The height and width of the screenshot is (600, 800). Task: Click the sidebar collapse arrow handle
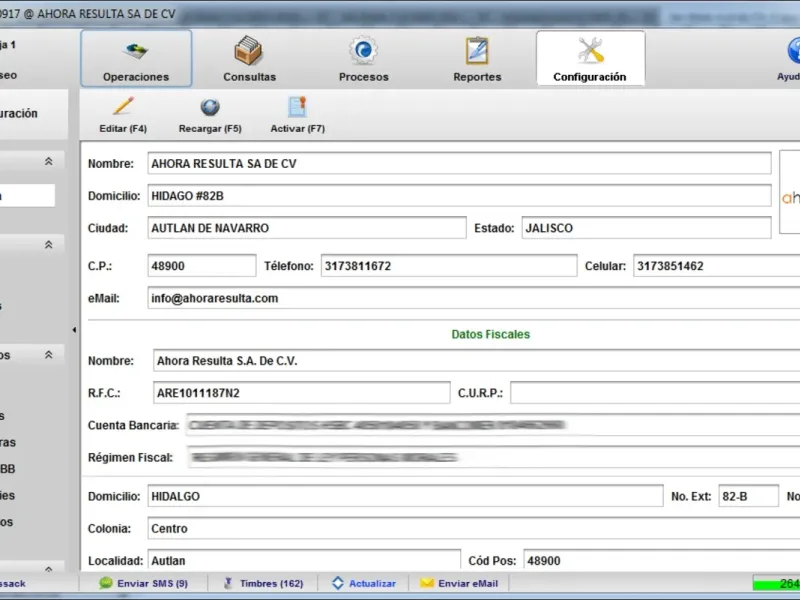pyautogui.click(x=74, y=330)
